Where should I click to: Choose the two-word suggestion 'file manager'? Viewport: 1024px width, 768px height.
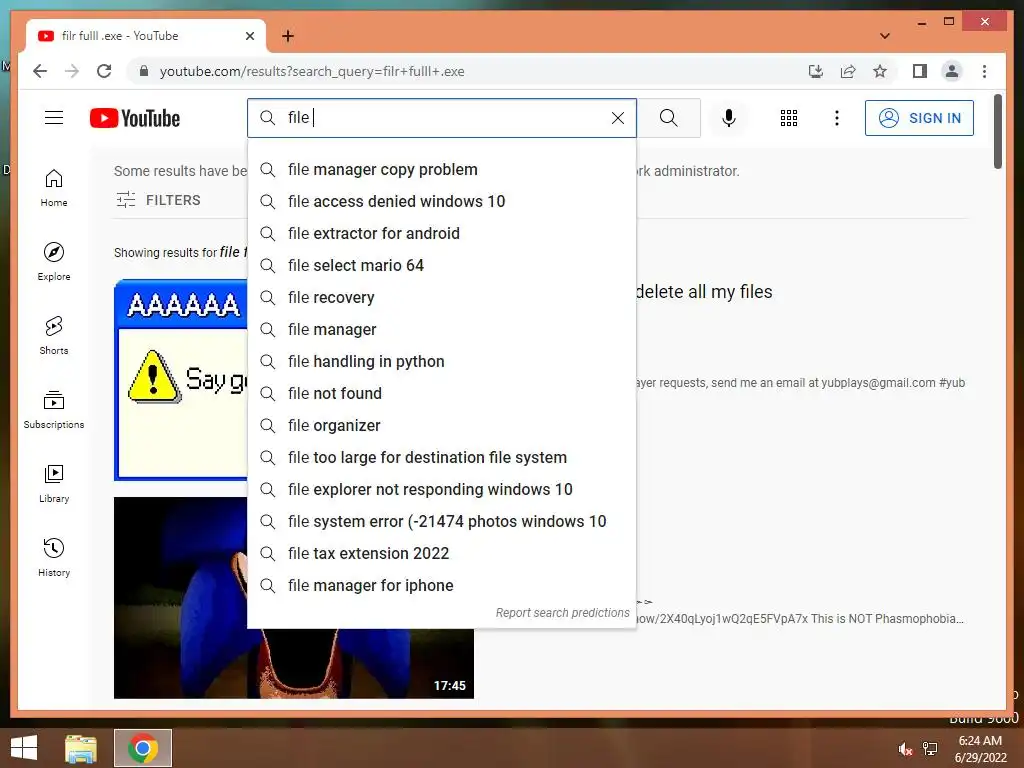pos(441,330)
